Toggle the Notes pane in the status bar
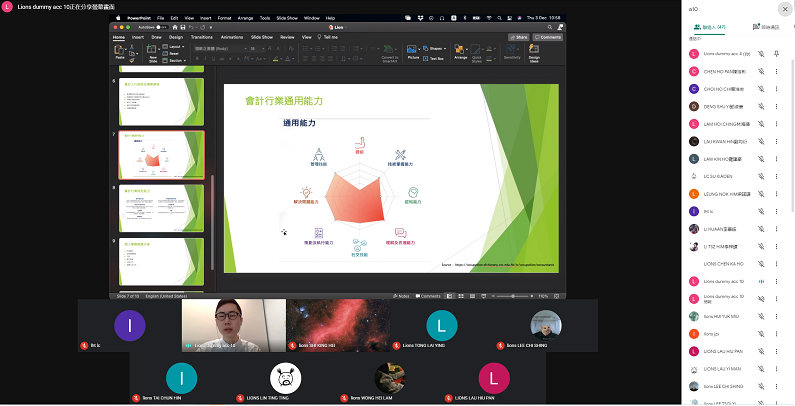This screenshot has height=406, width=795. 398,296
